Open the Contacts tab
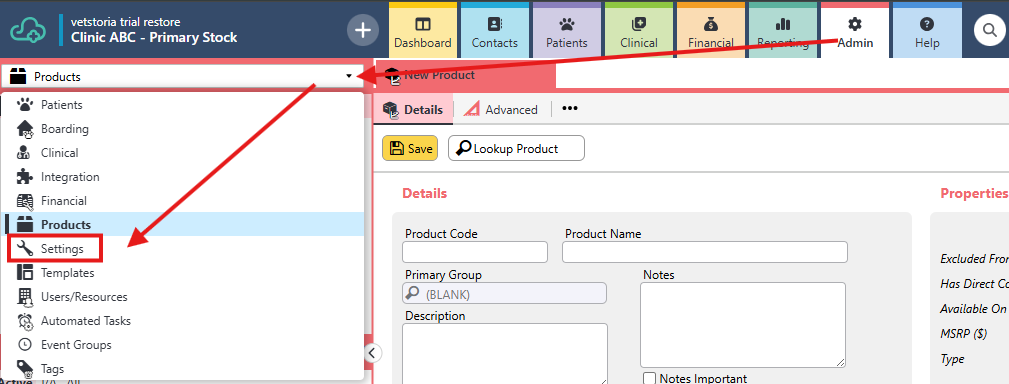 (x=495, y=30)
